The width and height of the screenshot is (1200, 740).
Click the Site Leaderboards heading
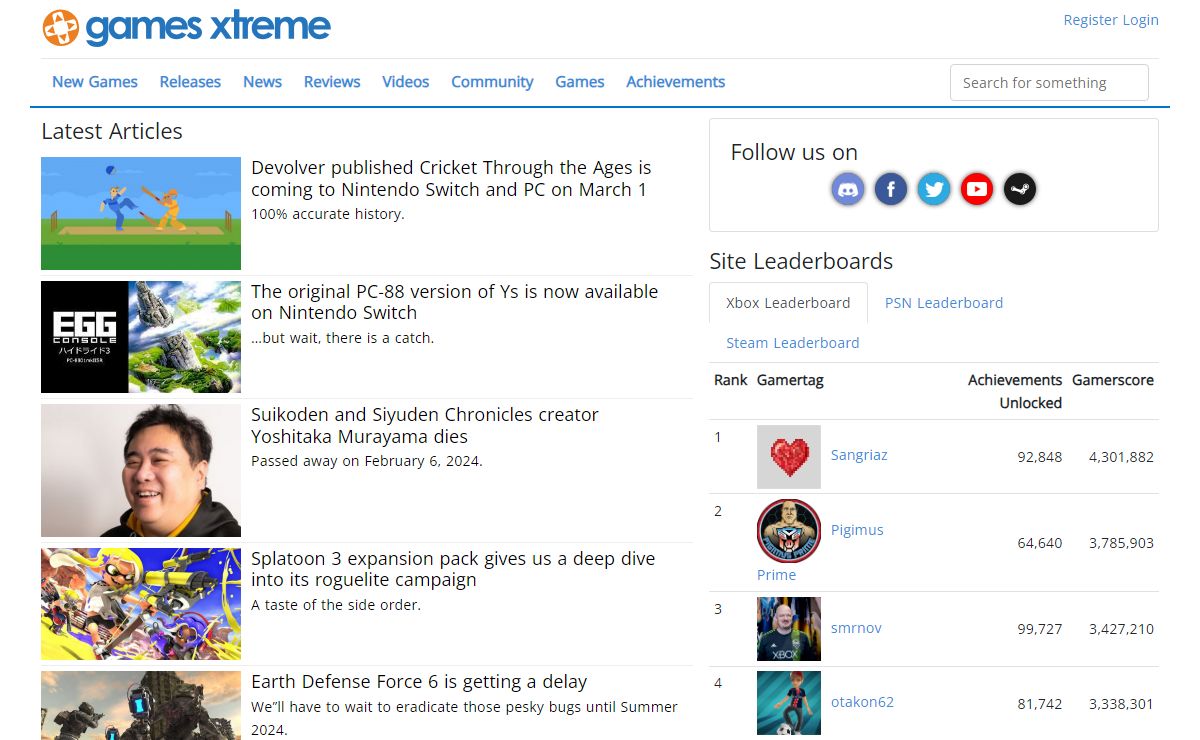(801, 262)
